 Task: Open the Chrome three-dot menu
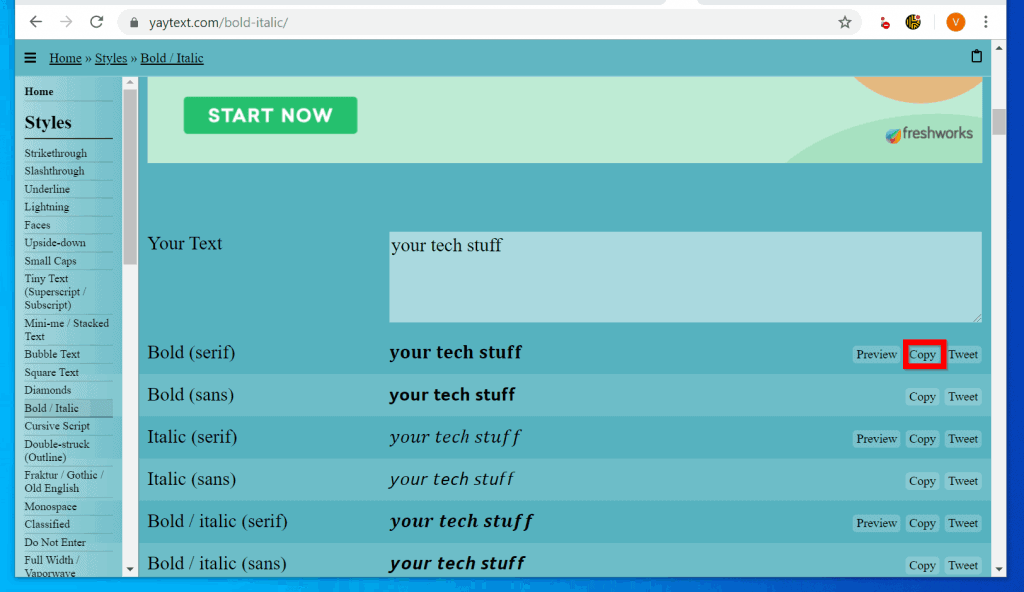pyautogui.click(x=985, y=22)
